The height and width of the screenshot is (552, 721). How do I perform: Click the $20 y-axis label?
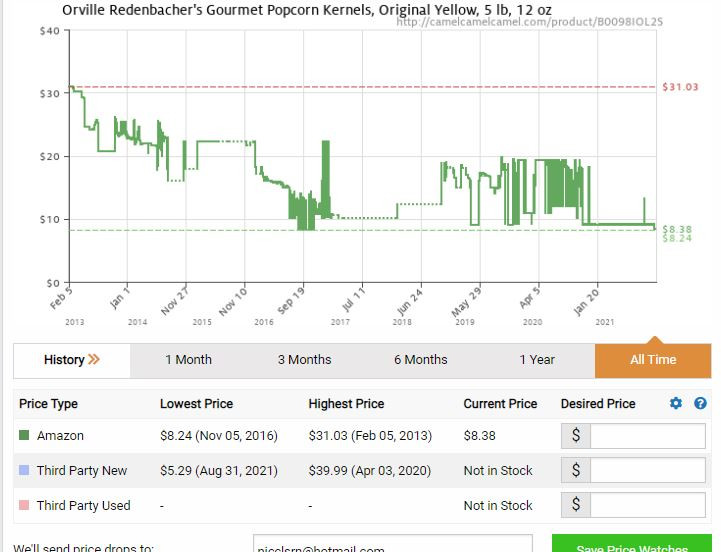50,156
